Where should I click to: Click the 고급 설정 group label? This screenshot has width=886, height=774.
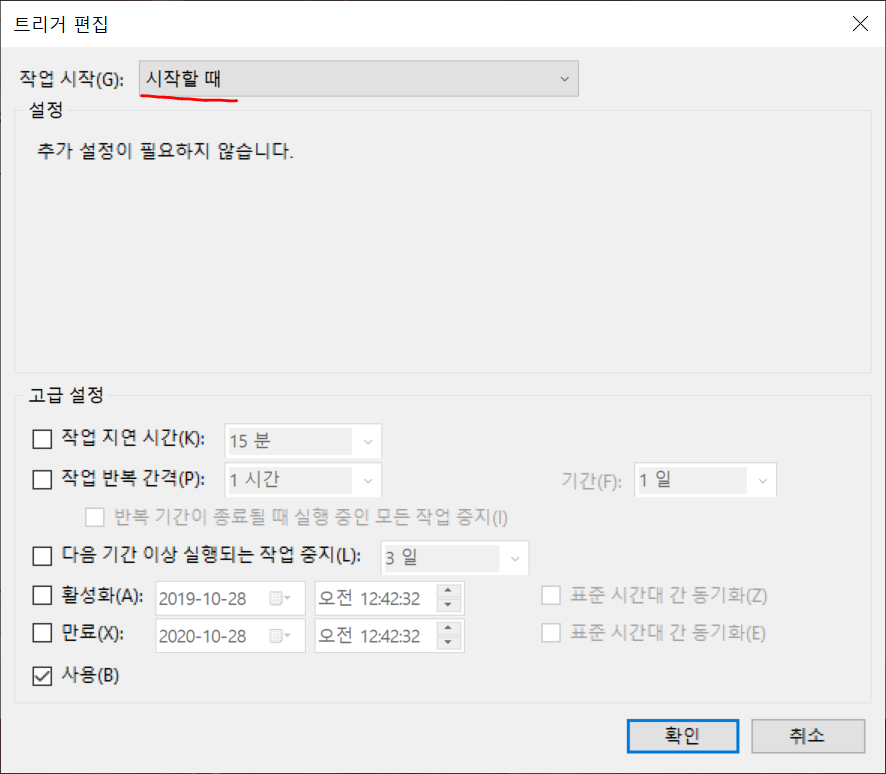click(x=66, y=395)
